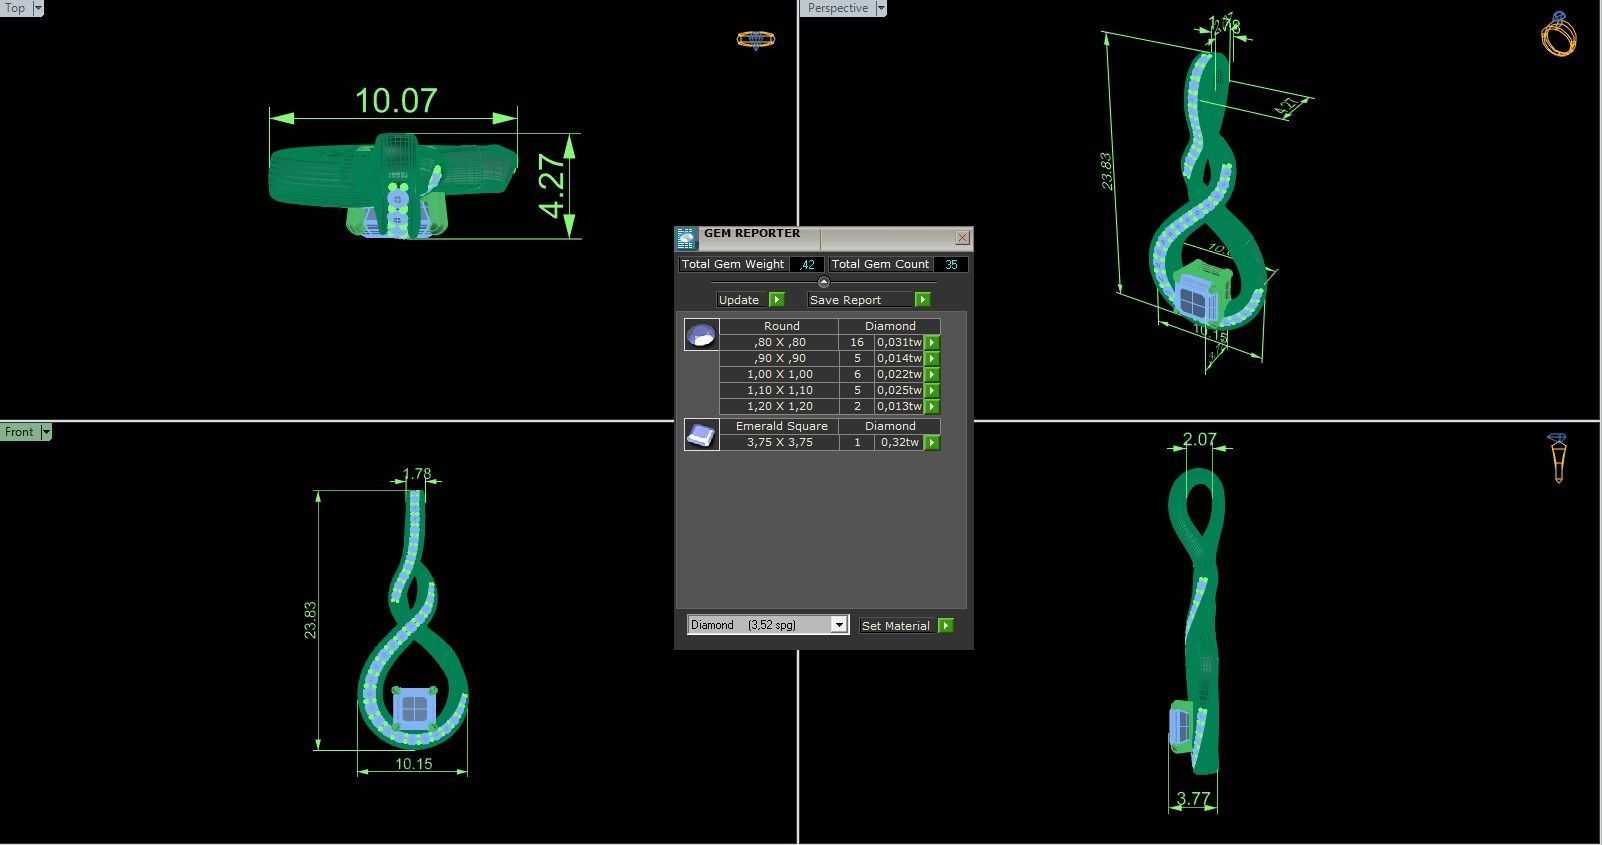Click green arrow for 0,022tw row
Viewport: 1602px width, 845px height.
(932, 374)
